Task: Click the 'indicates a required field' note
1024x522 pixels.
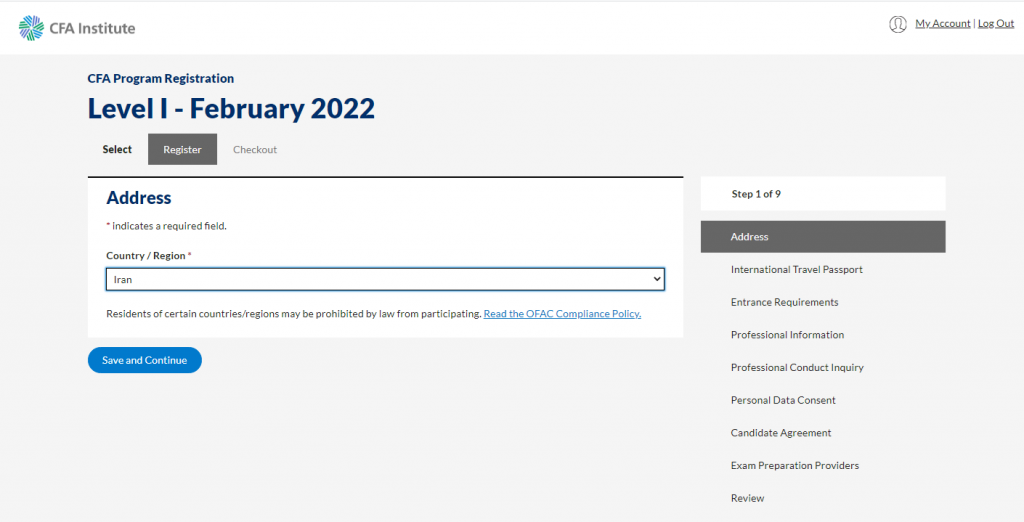Action: pos(169,226)
